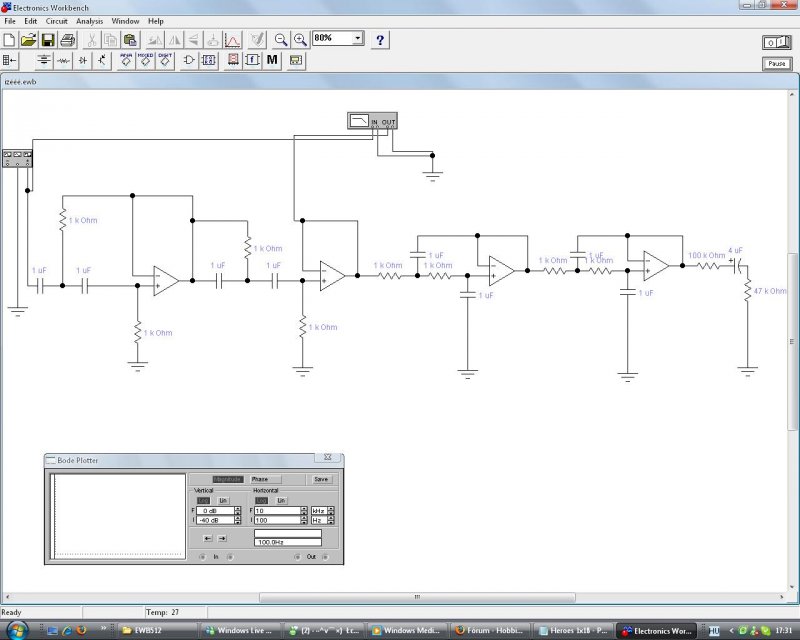Open the Edit menu

[x=31, y=21]
